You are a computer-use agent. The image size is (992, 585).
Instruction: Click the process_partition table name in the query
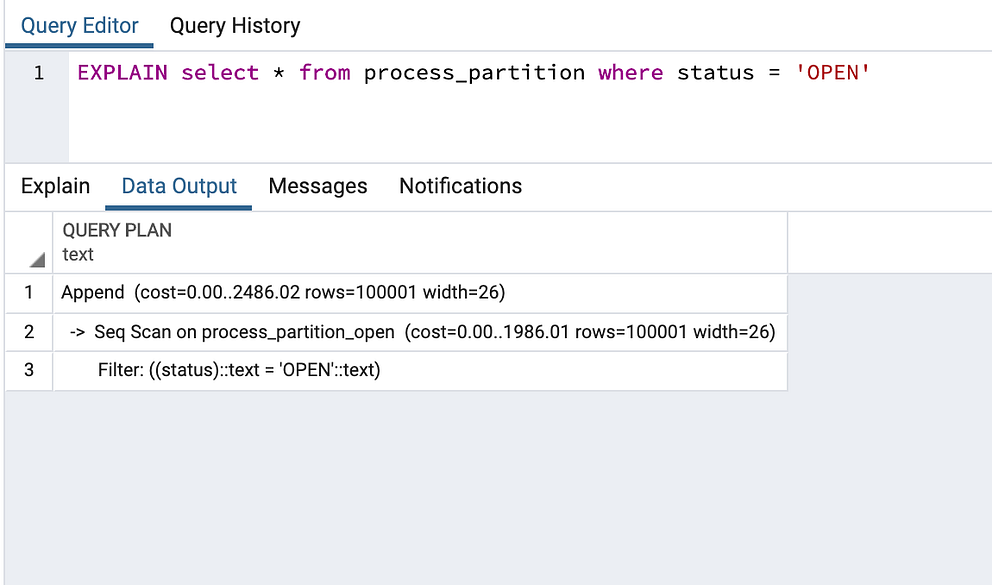coord(475,72)
